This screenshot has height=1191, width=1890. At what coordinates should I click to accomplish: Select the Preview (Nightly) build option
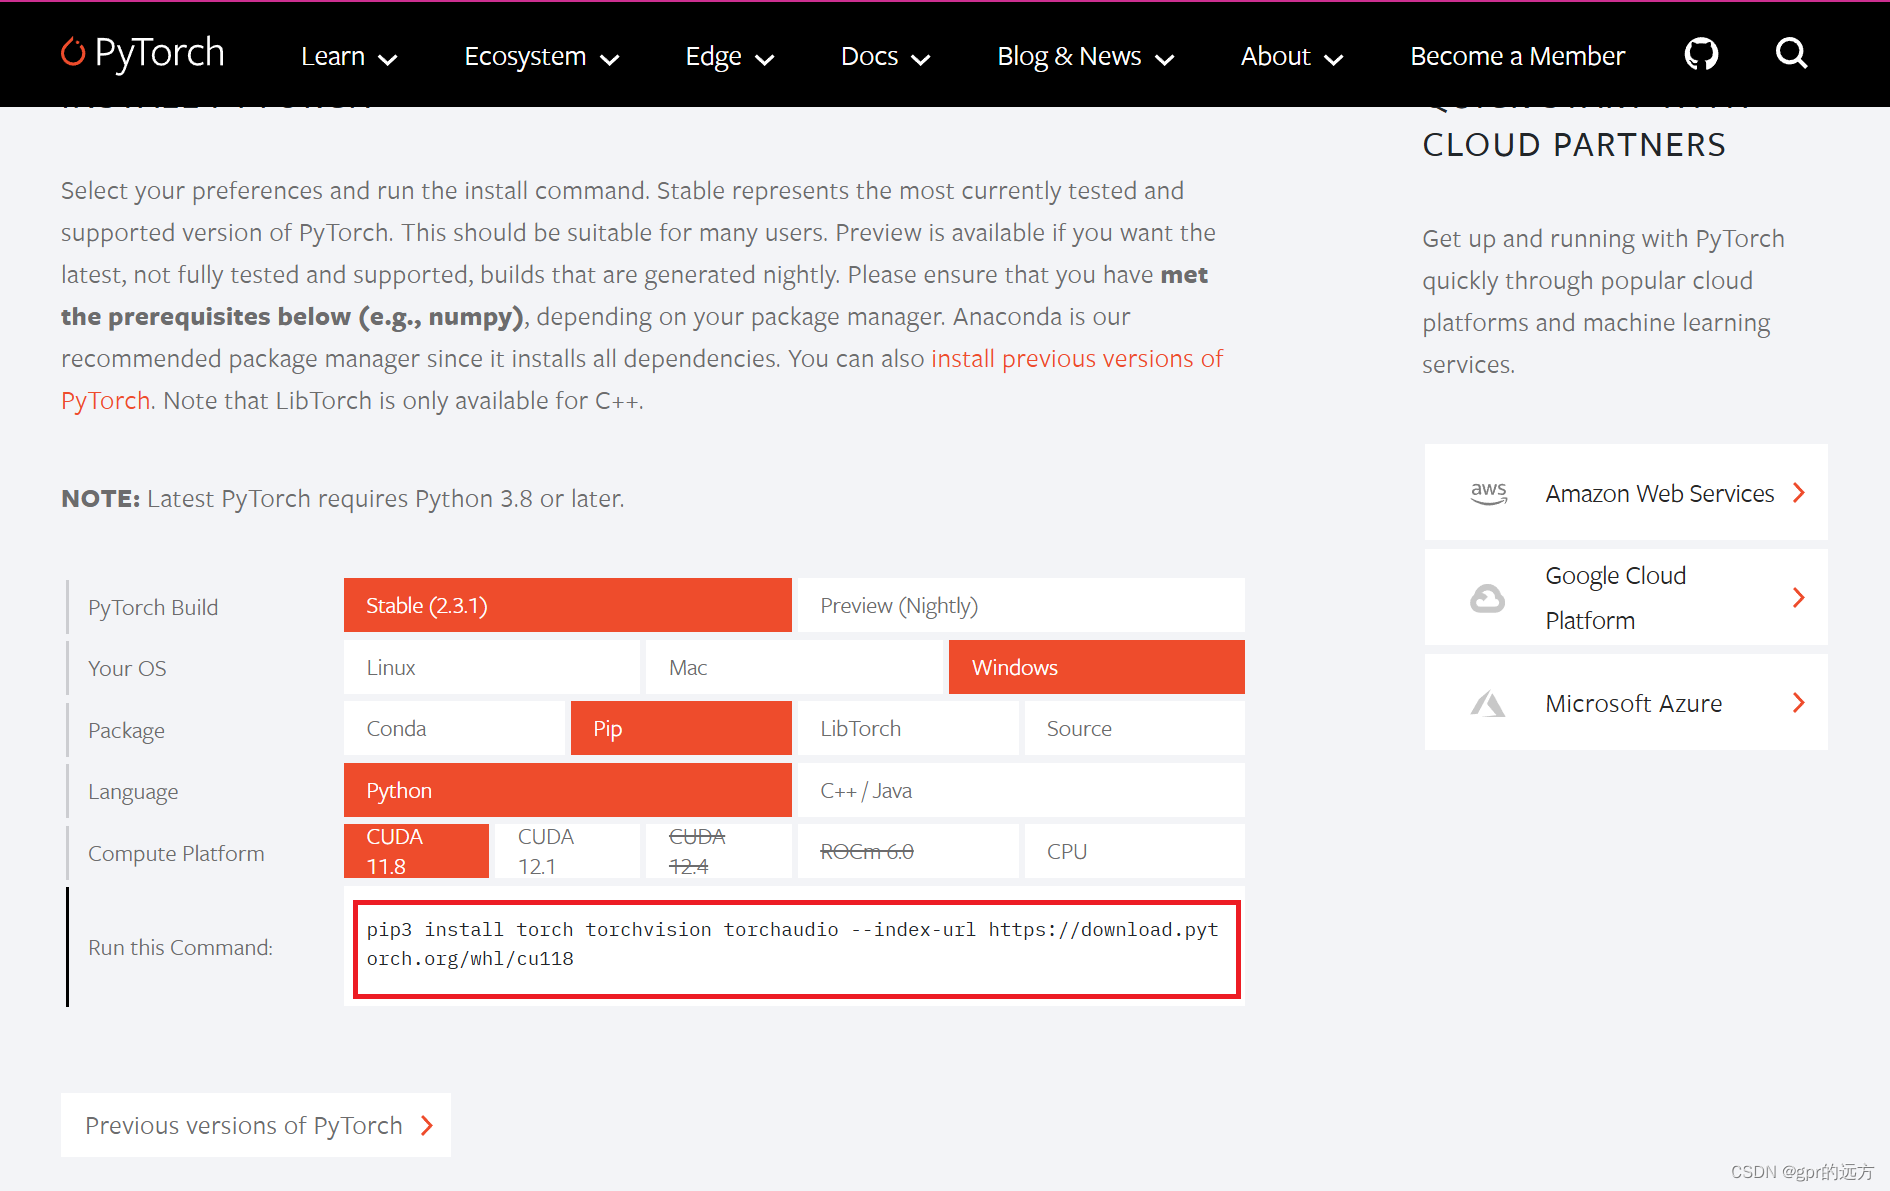[1021, 605]
